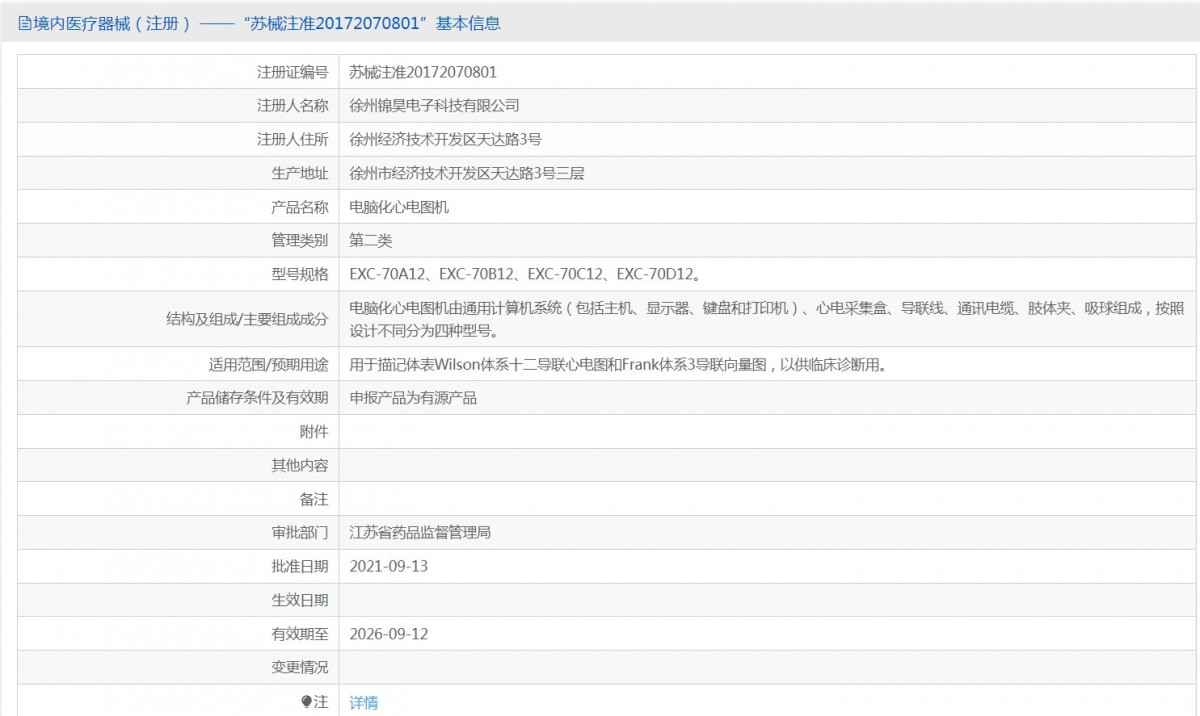Click the 审批部门 label
The image size is (1200, 716).
click(299, 533)
